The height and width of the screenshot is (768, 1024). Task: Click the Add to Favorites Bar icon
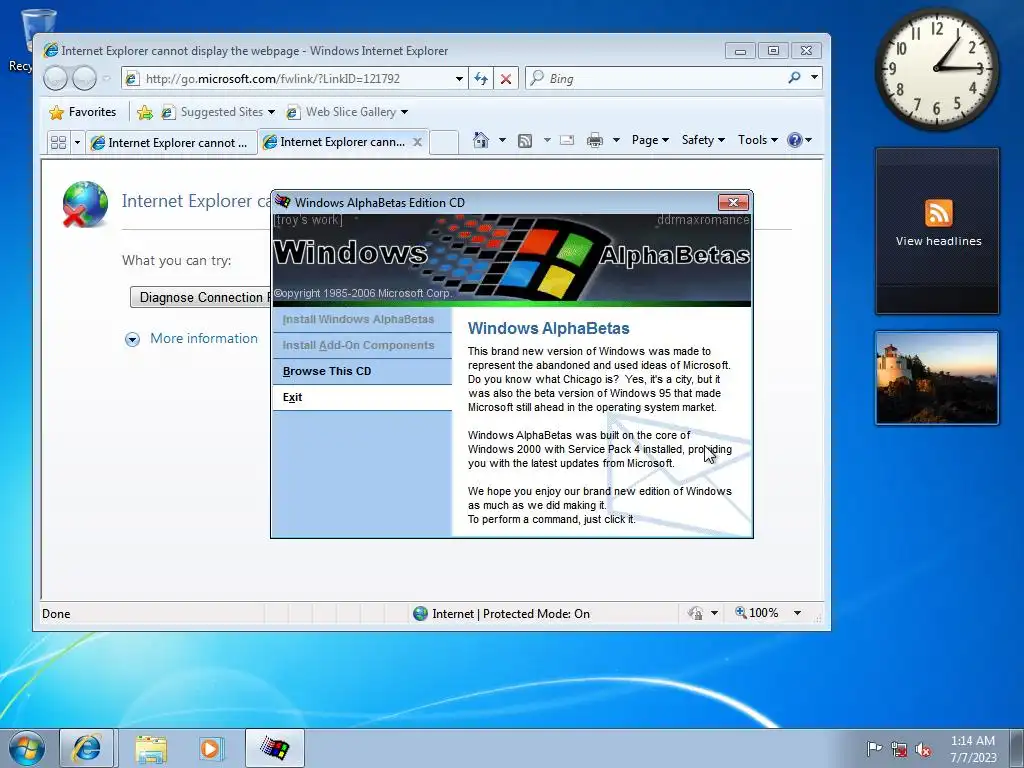(145, 112)
